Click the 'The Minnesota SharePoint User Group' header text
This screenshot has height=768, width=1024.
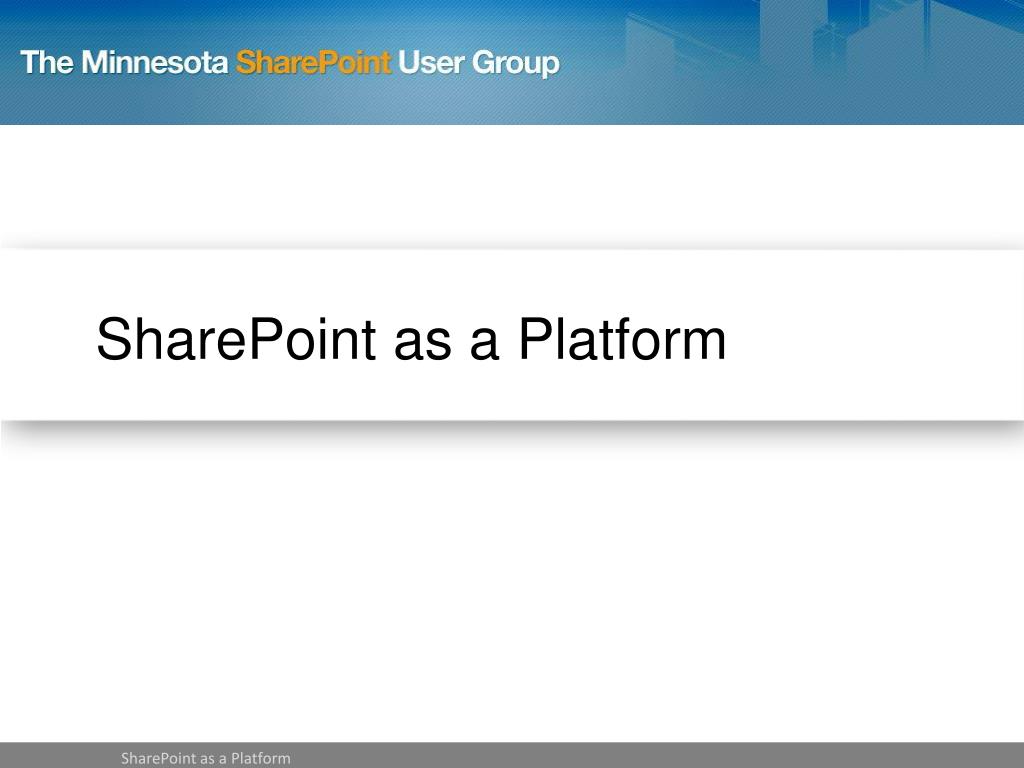tap(290, 63)
